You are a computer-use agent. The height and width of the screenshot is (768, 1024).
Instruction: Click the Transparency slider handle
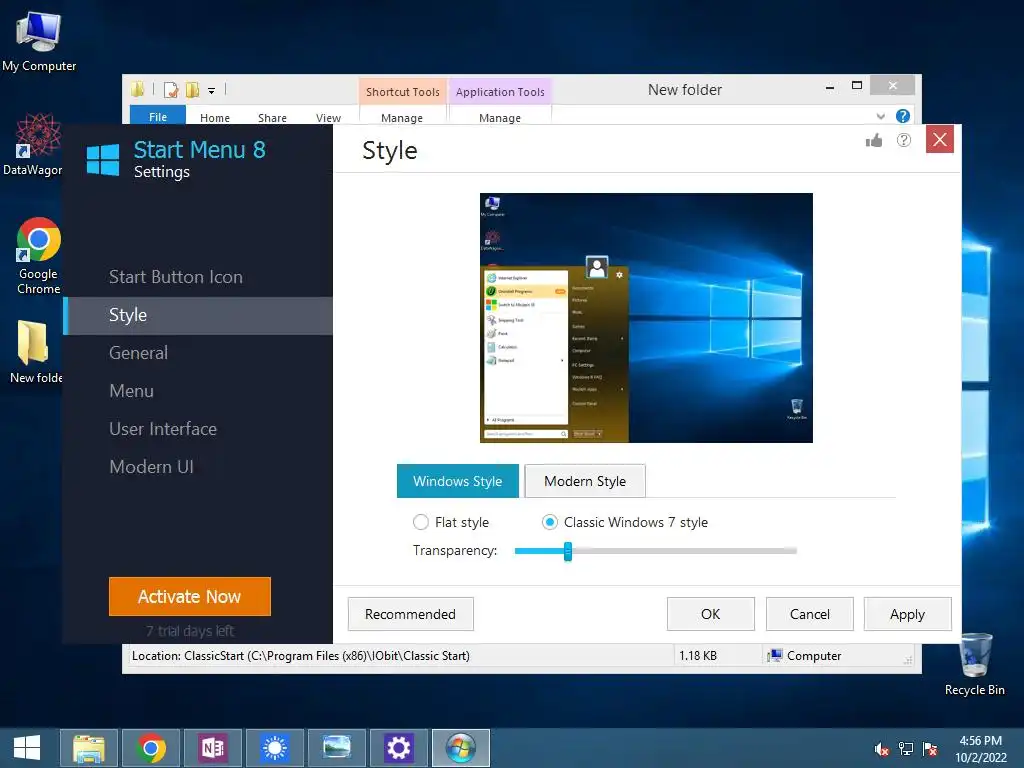568,551
